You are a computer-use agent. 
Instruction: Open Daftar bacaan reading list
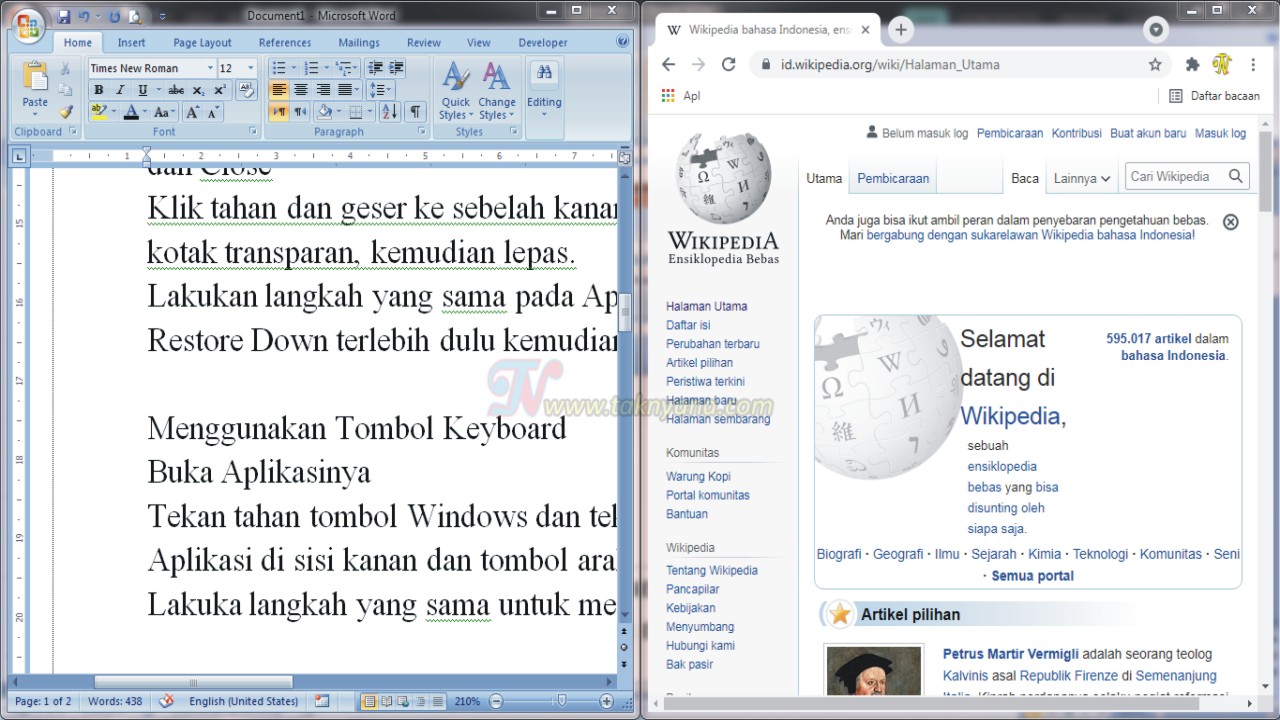1214,96
